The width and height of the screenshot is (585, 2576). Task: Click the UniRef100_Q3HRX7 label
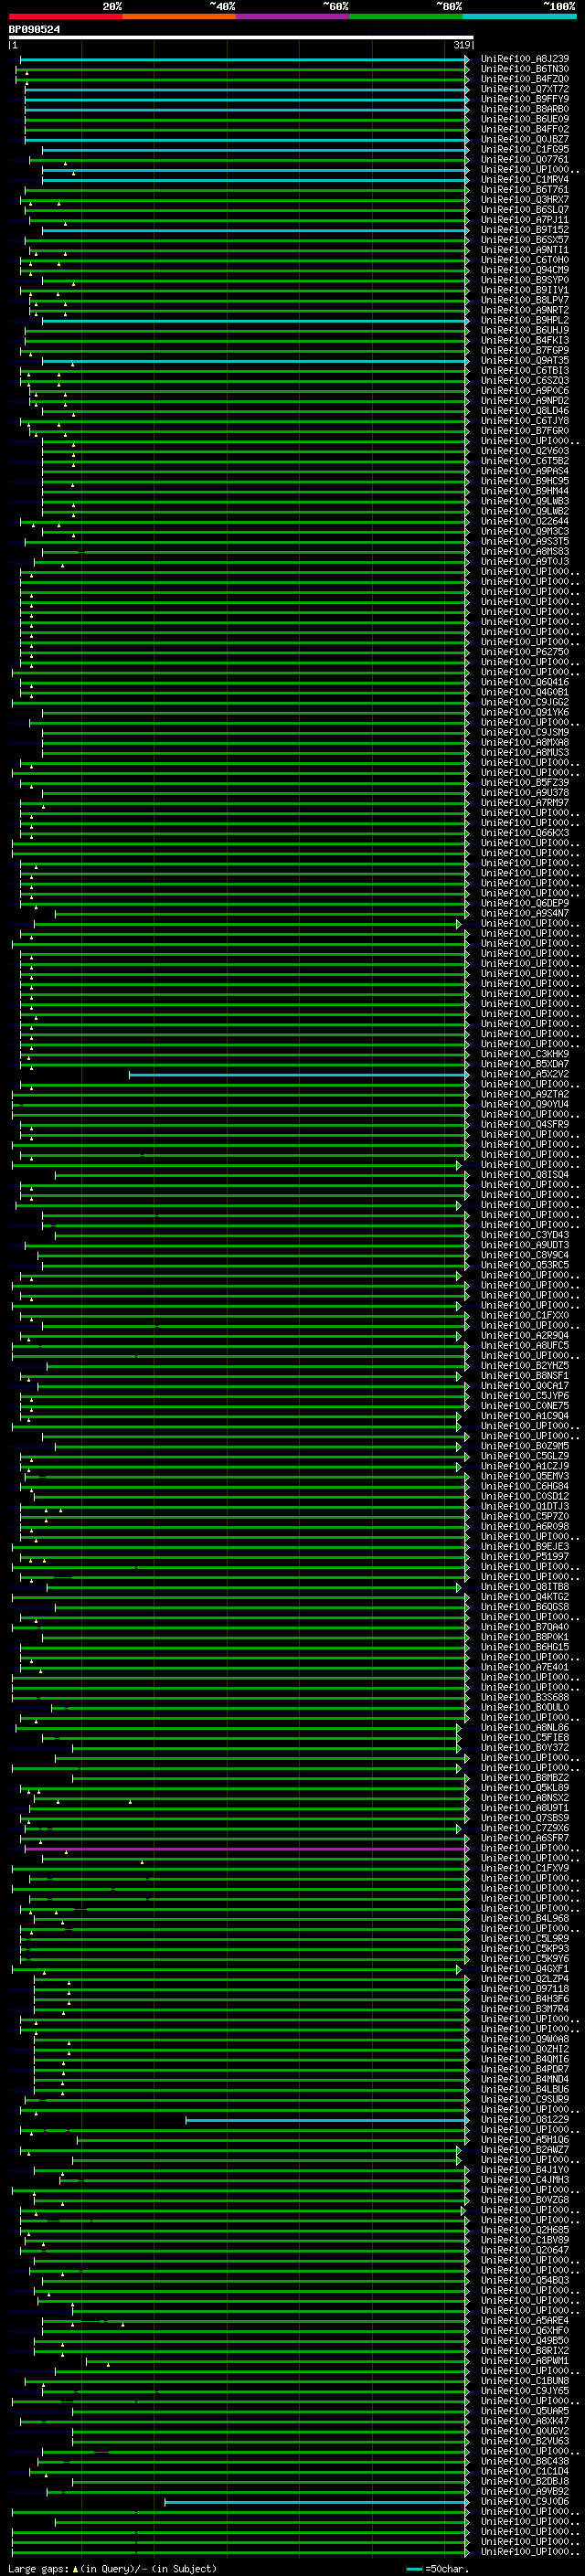point(525,200)
